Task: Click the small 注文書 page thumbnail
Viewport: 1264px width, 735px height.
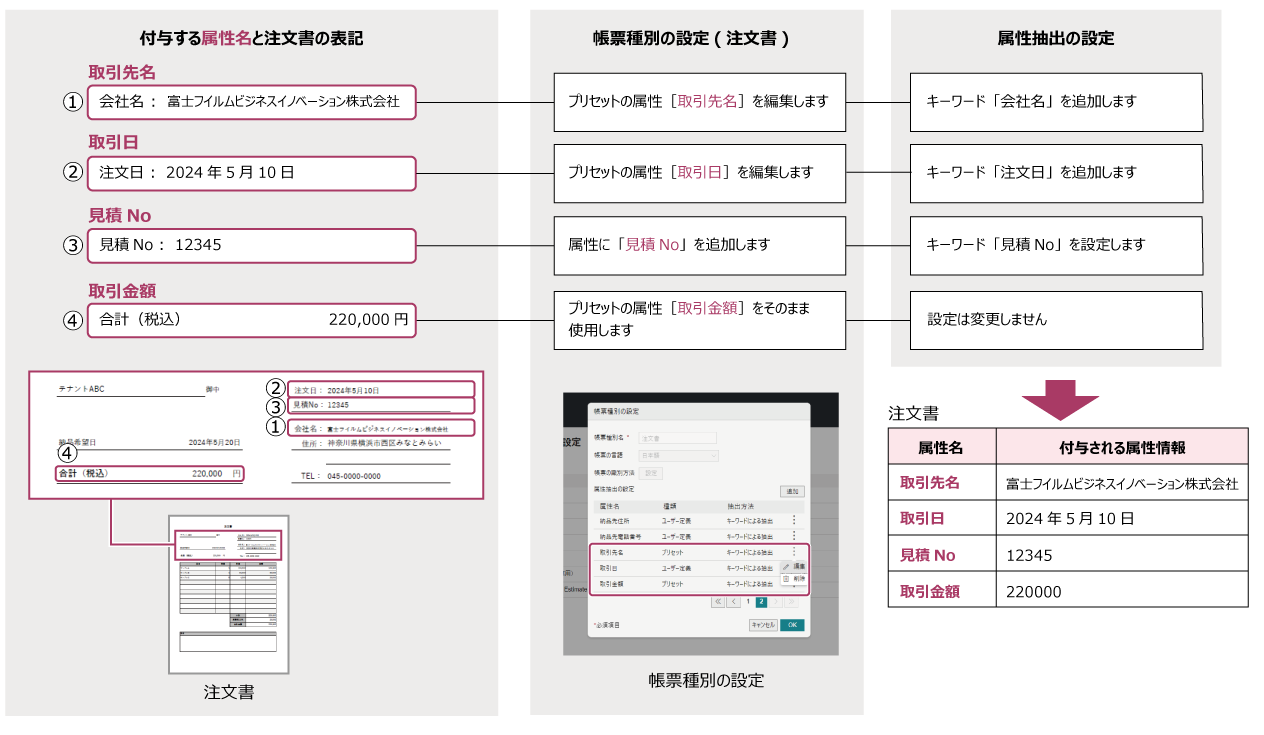Action: click(228, 595)
